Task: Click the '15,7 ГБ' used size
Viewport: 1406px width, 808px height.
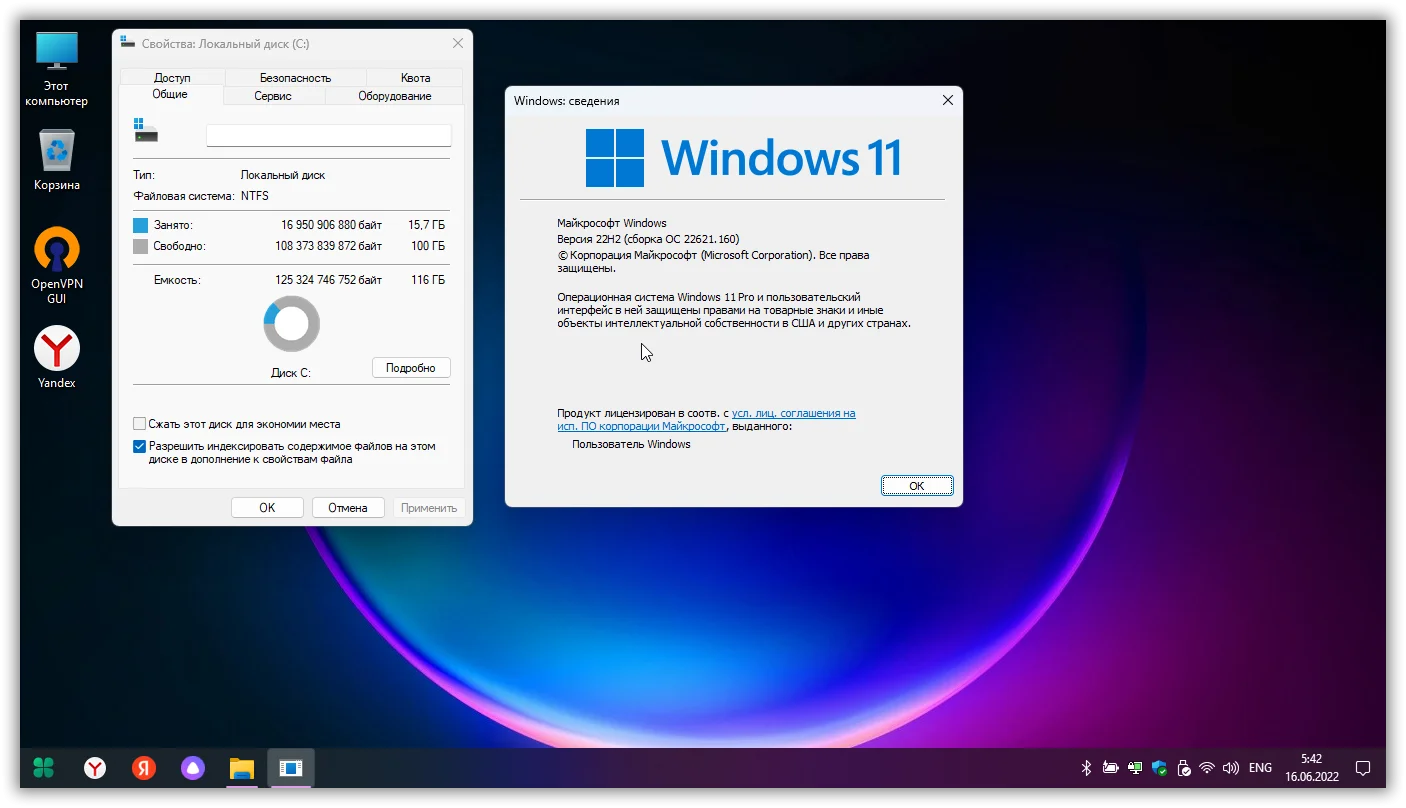Action: [x=426, y=225]
